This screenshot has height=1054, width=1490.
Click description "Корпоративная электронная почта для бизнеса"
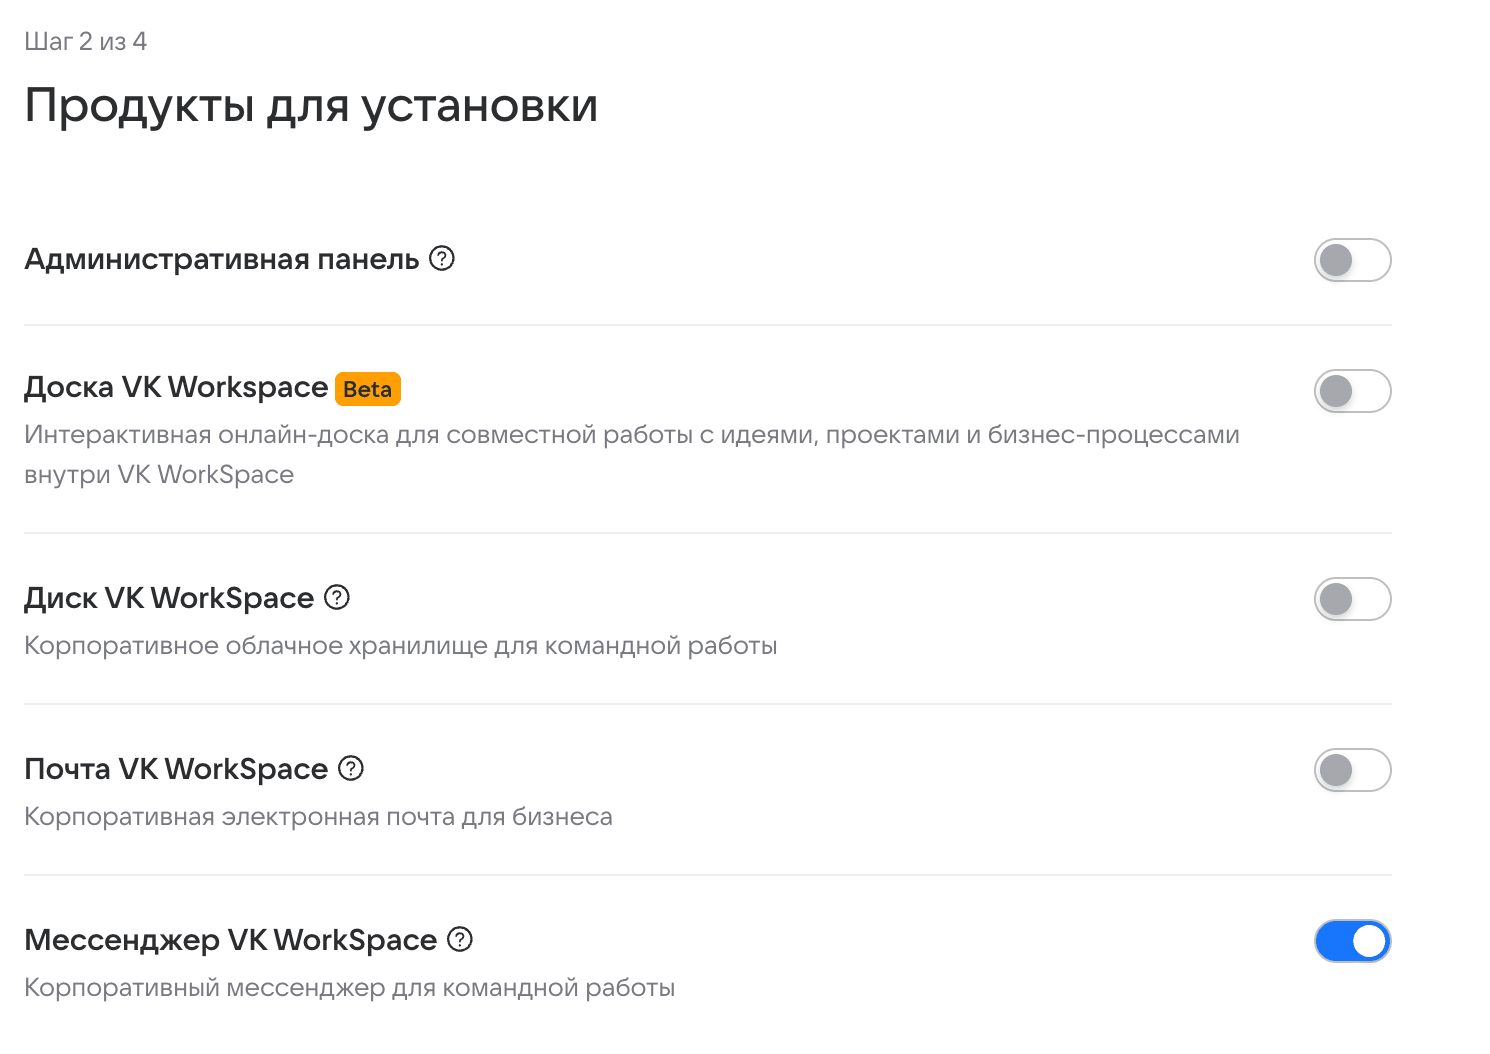(318, 817)
